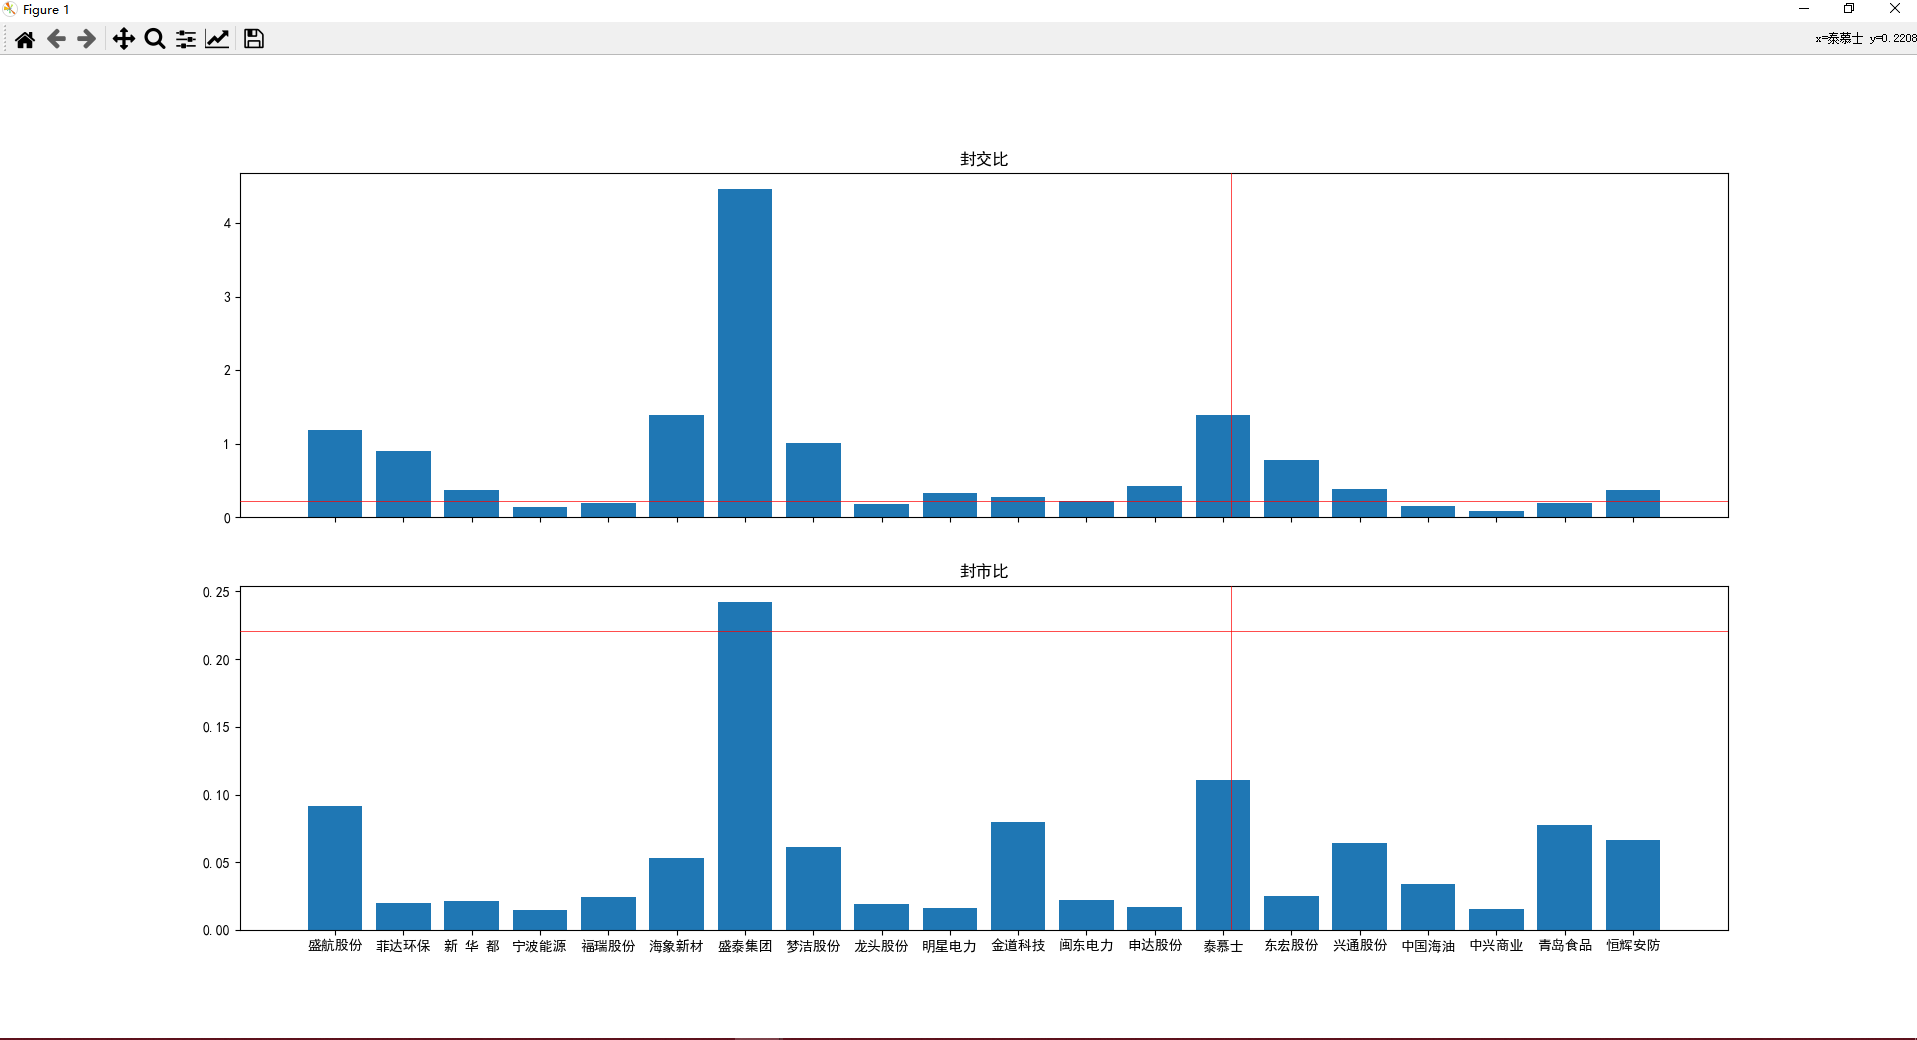The image size is (1917, 1040).
Task: Click the 申达股份 x-axis label
Action: coord(1155,945)
